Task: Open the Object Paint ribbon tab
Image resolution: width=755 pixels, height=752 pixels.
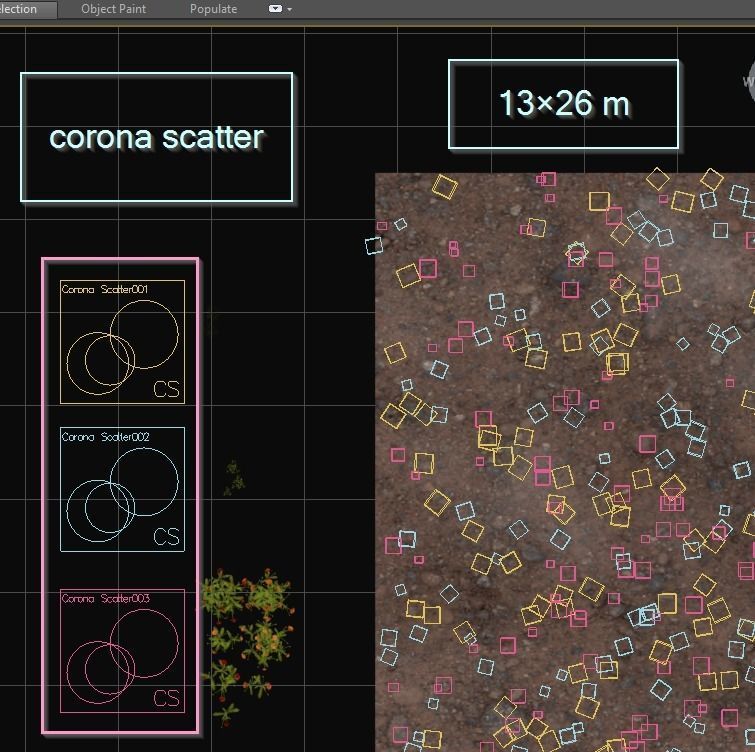Action: coord(113,9)
